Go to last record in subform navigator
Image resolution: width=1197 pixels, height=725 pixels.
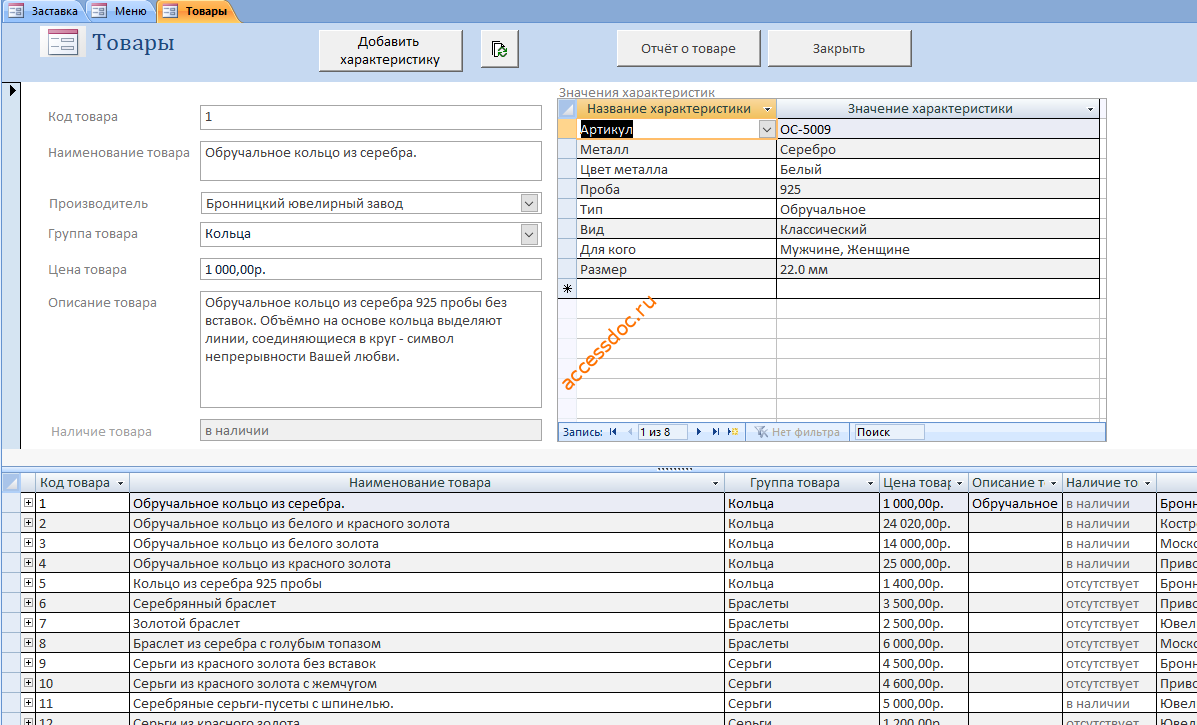(x=716, y=432)
